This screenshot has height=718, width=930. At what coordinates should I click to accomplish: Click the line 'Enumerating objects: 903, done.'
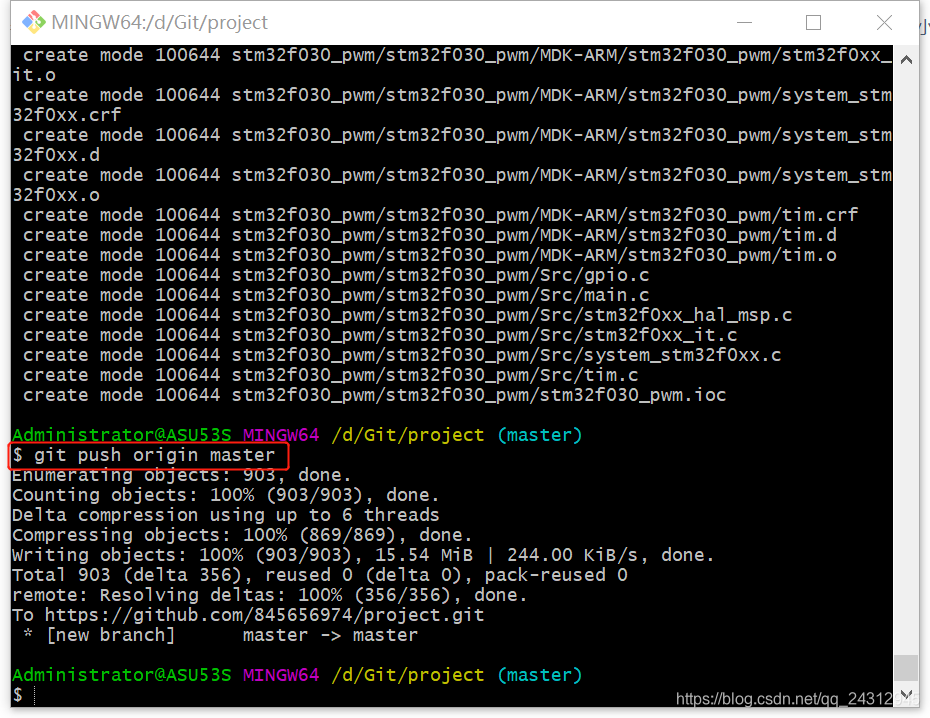pos(181,475)
